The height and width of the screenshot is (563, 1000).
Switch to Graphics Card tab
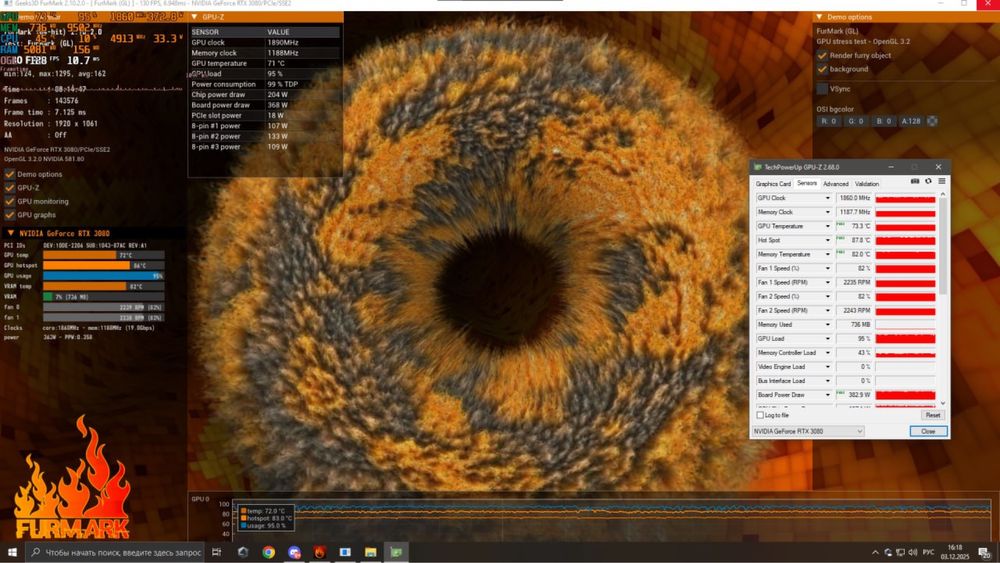[773, 184]
